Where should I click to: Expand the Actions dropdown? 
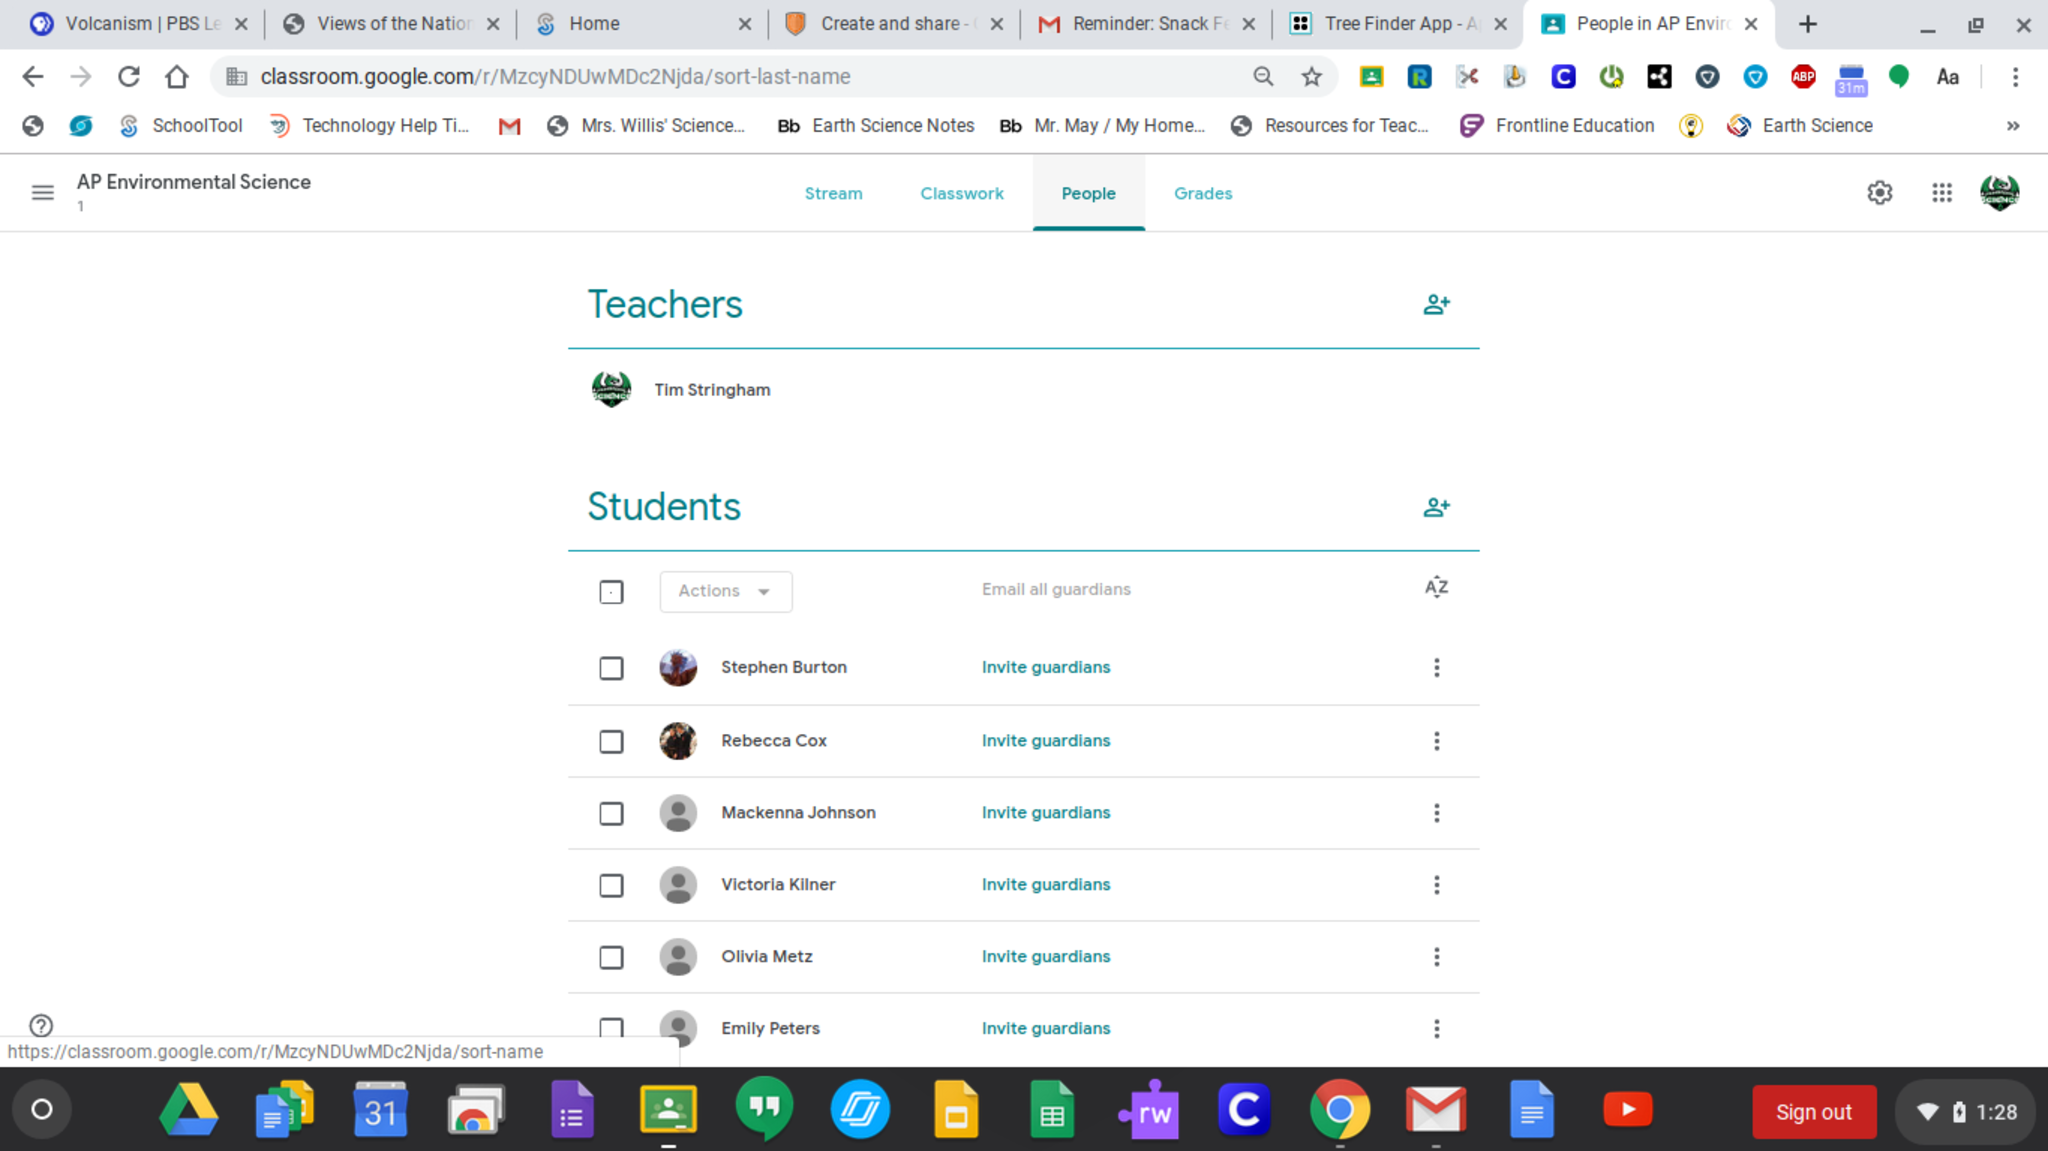point(725,592)
